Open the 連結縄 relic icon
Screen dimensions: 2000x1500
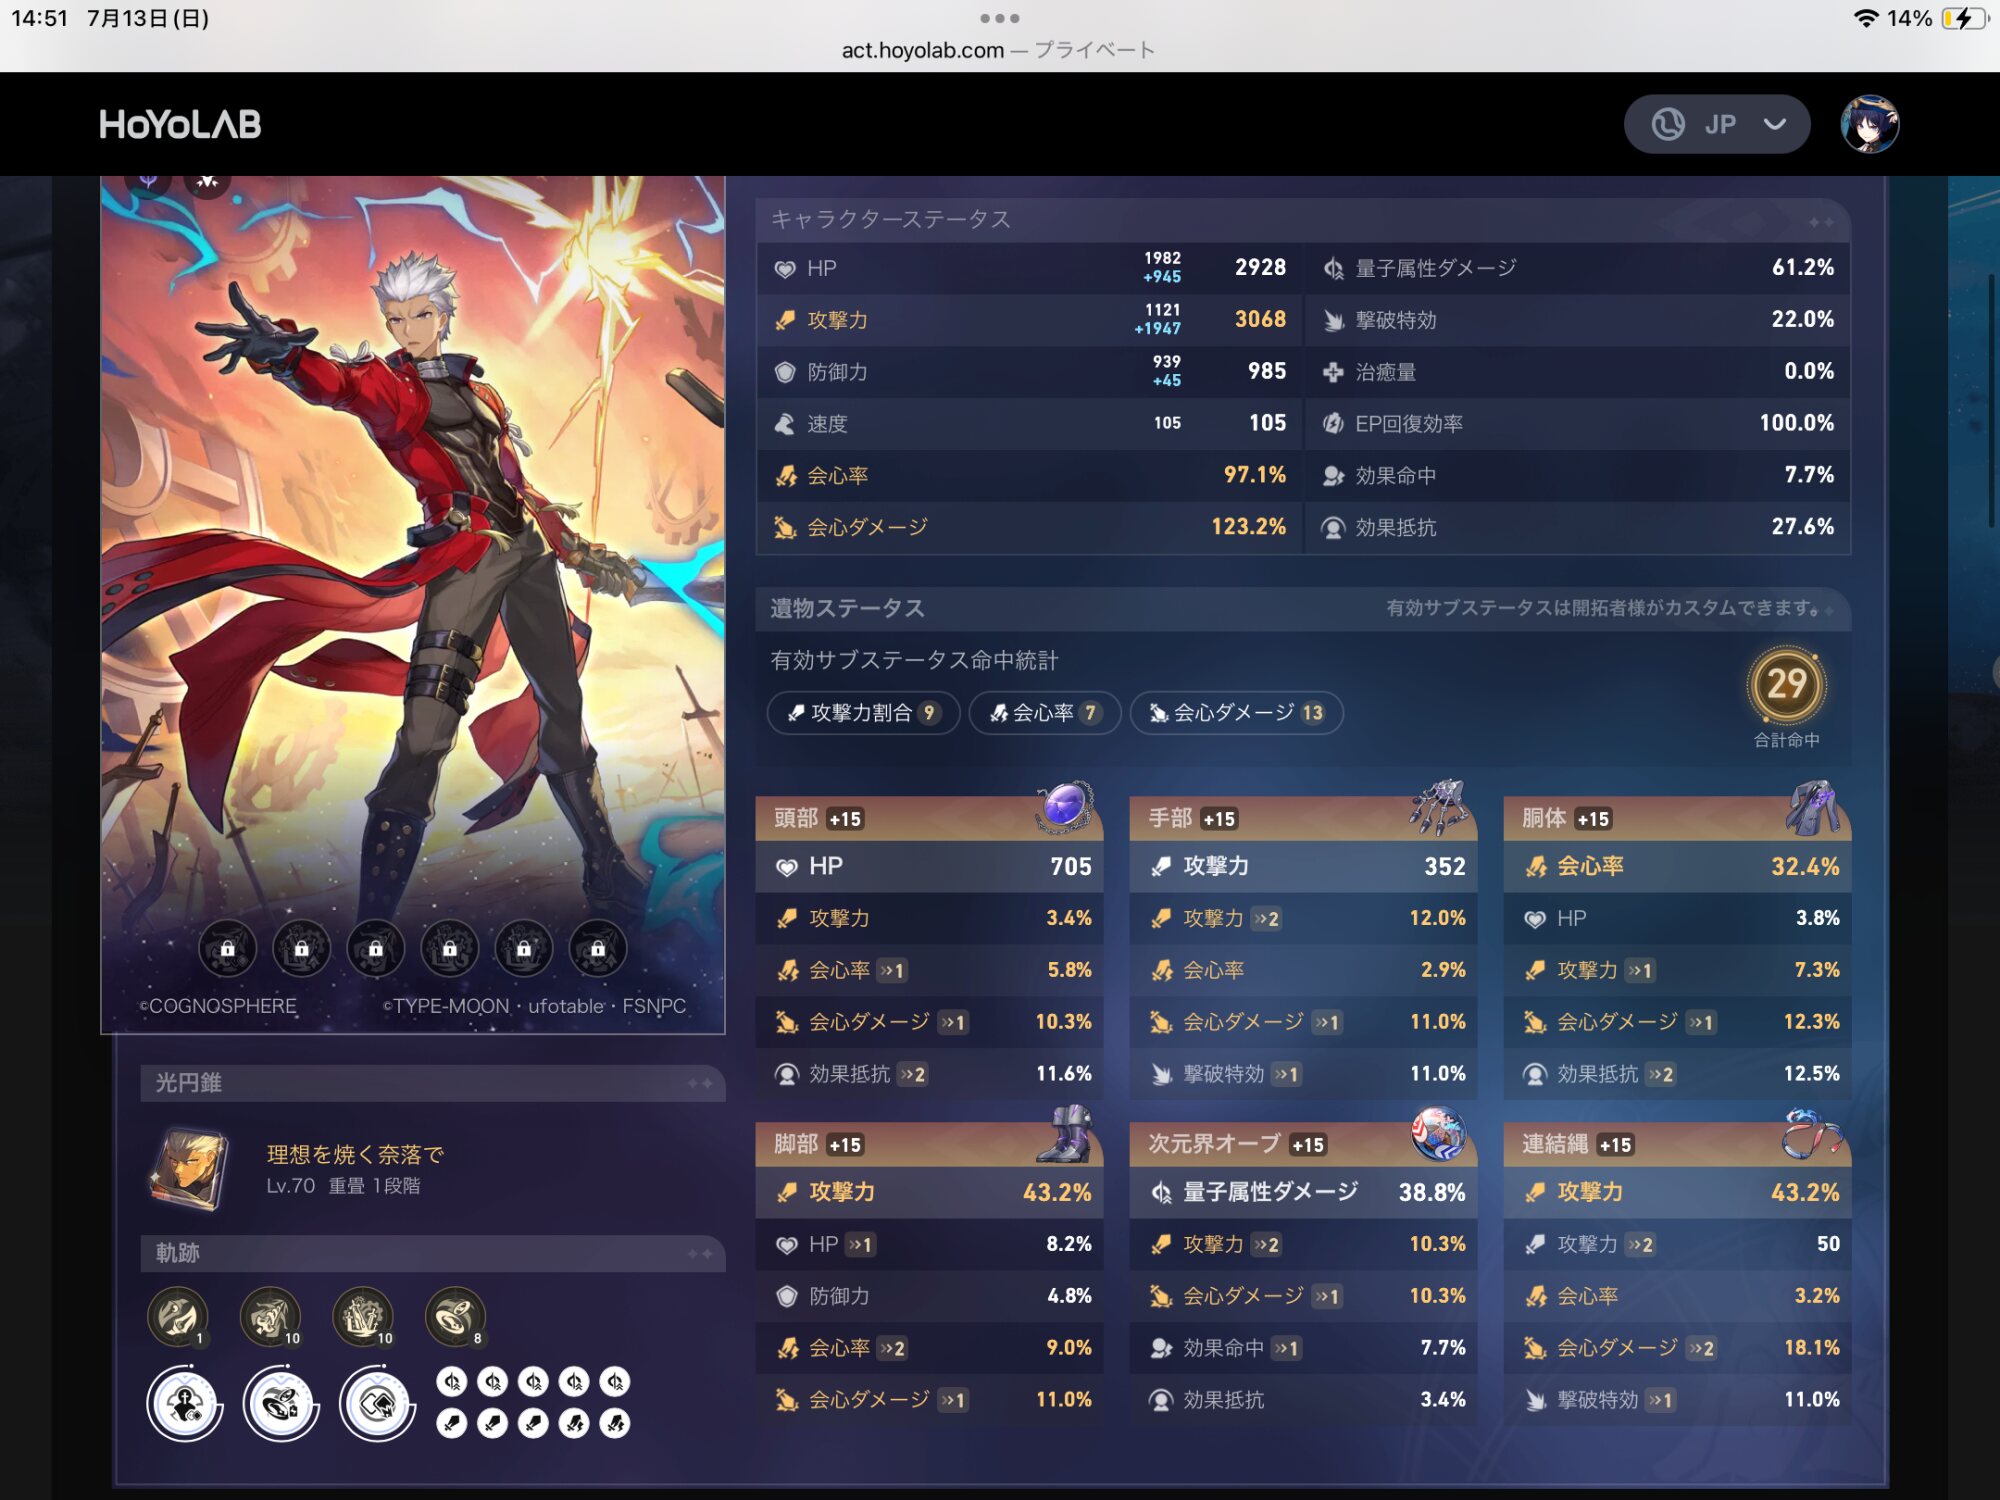pyautogui.click(x=1813, y=1133)
